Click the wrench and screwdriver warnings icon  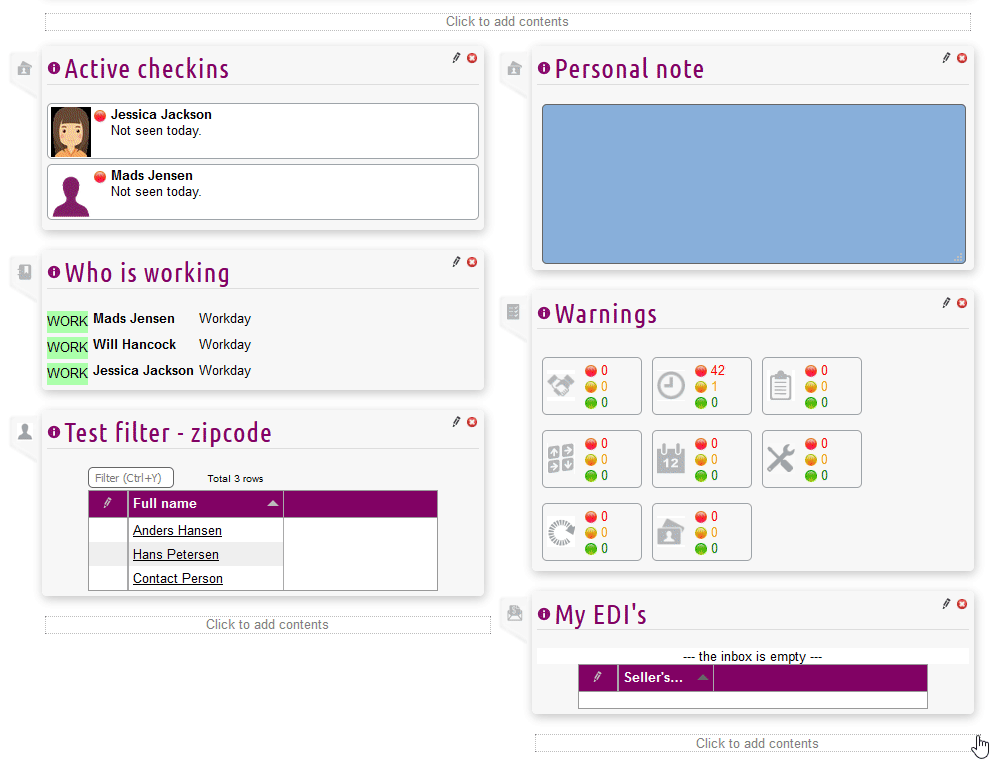point(781,459)
